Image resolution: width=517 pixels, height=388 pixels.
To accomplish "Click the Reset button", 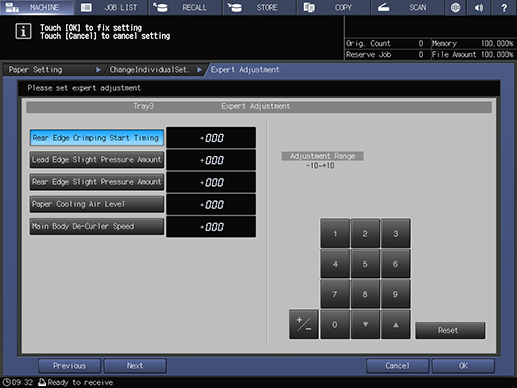I will point(450,330).
